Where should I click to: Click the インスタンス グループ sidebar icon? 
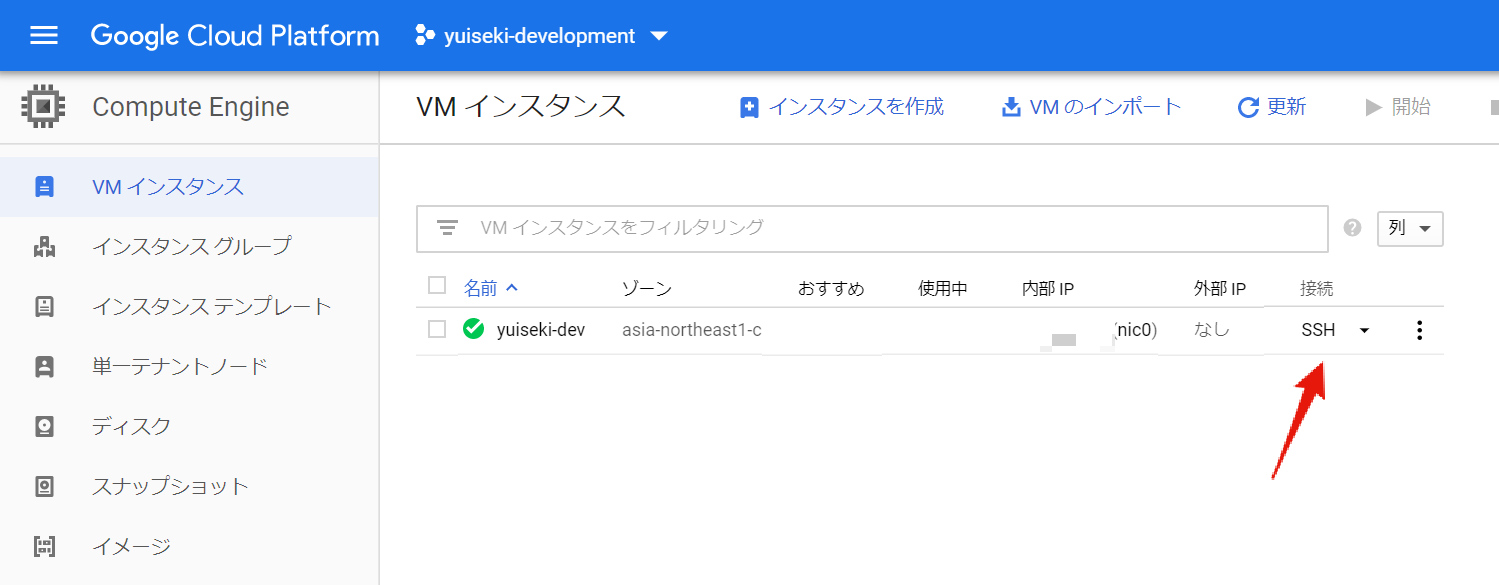[x=44, y=247]
